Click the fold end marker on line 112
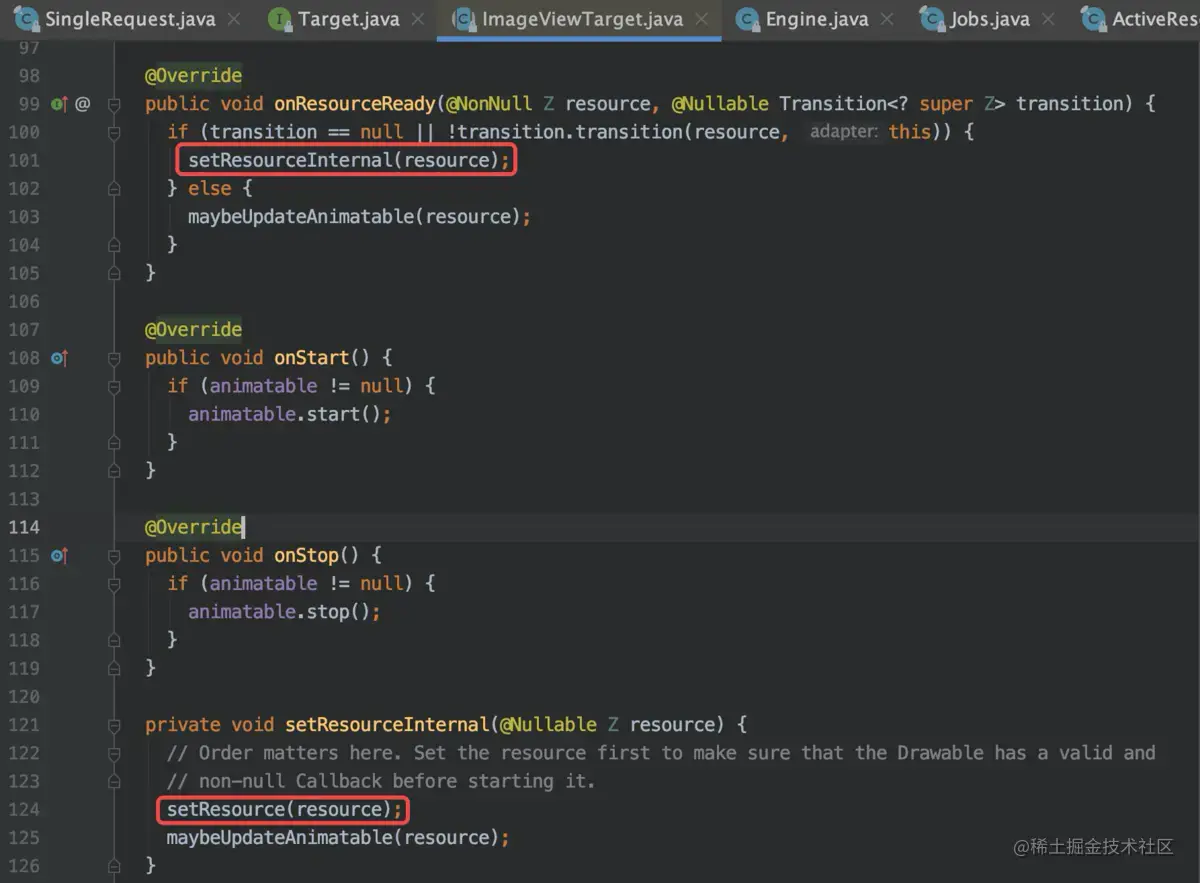This screenshot has width=1200, height=883. [x=114, y=470]
